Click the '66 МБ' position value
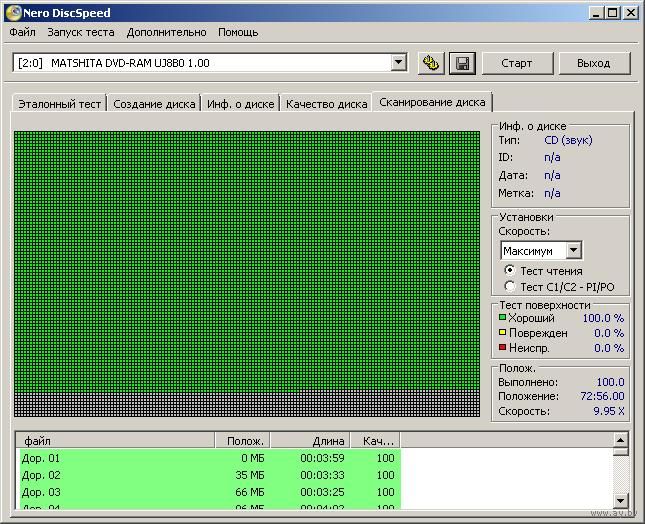The height and width of the screenshot is (524, 645). [x=250, y=492]
